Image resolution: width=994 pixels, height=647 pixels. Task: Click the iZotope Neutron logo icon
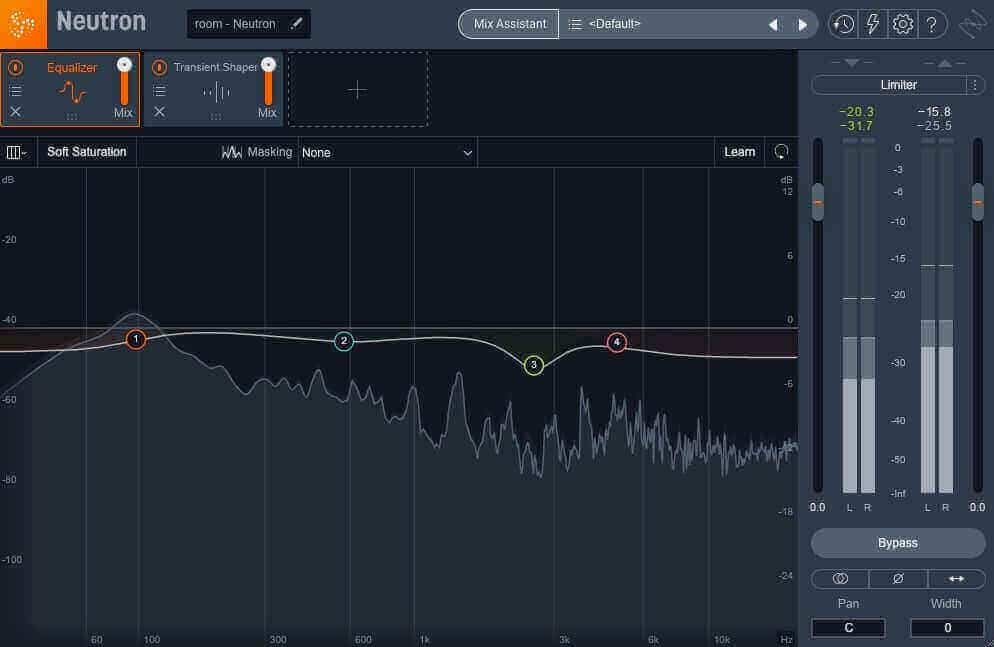tap(23, 24)
